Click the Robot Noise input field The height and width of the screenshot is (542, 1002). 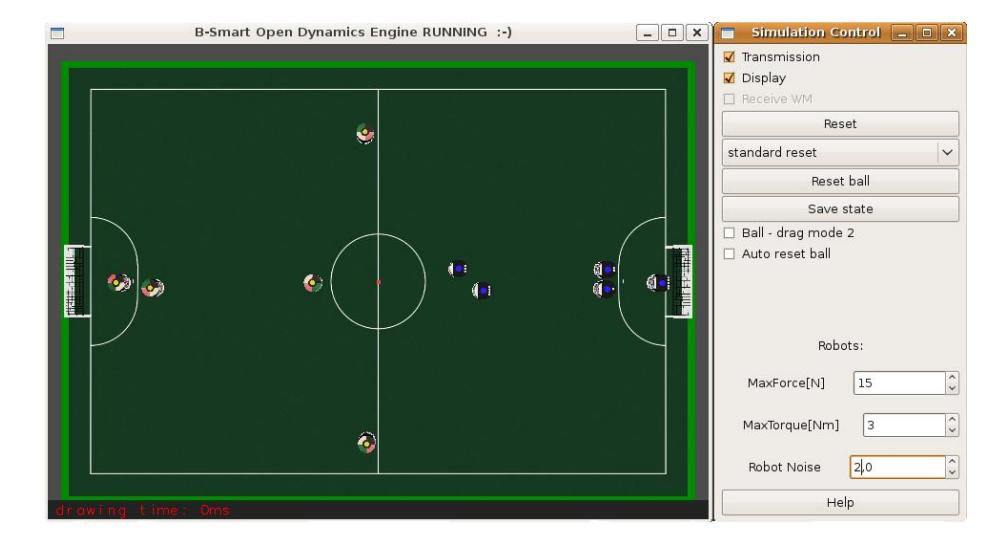[897, 467]
